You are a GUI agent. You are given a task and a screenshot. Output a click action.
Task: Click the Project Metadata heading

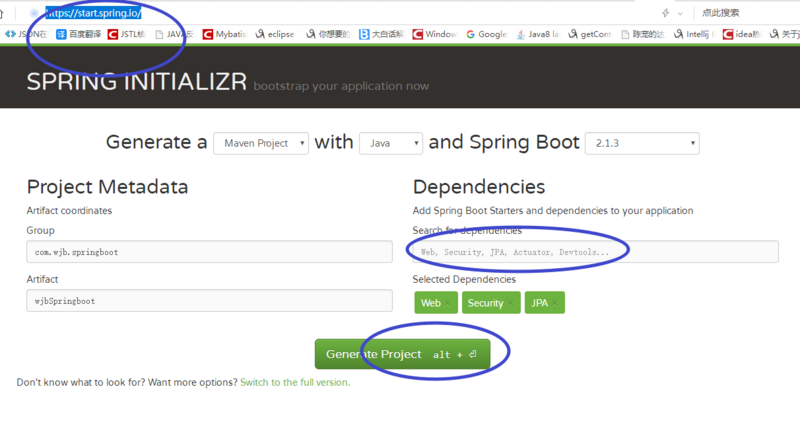[107, 187]
